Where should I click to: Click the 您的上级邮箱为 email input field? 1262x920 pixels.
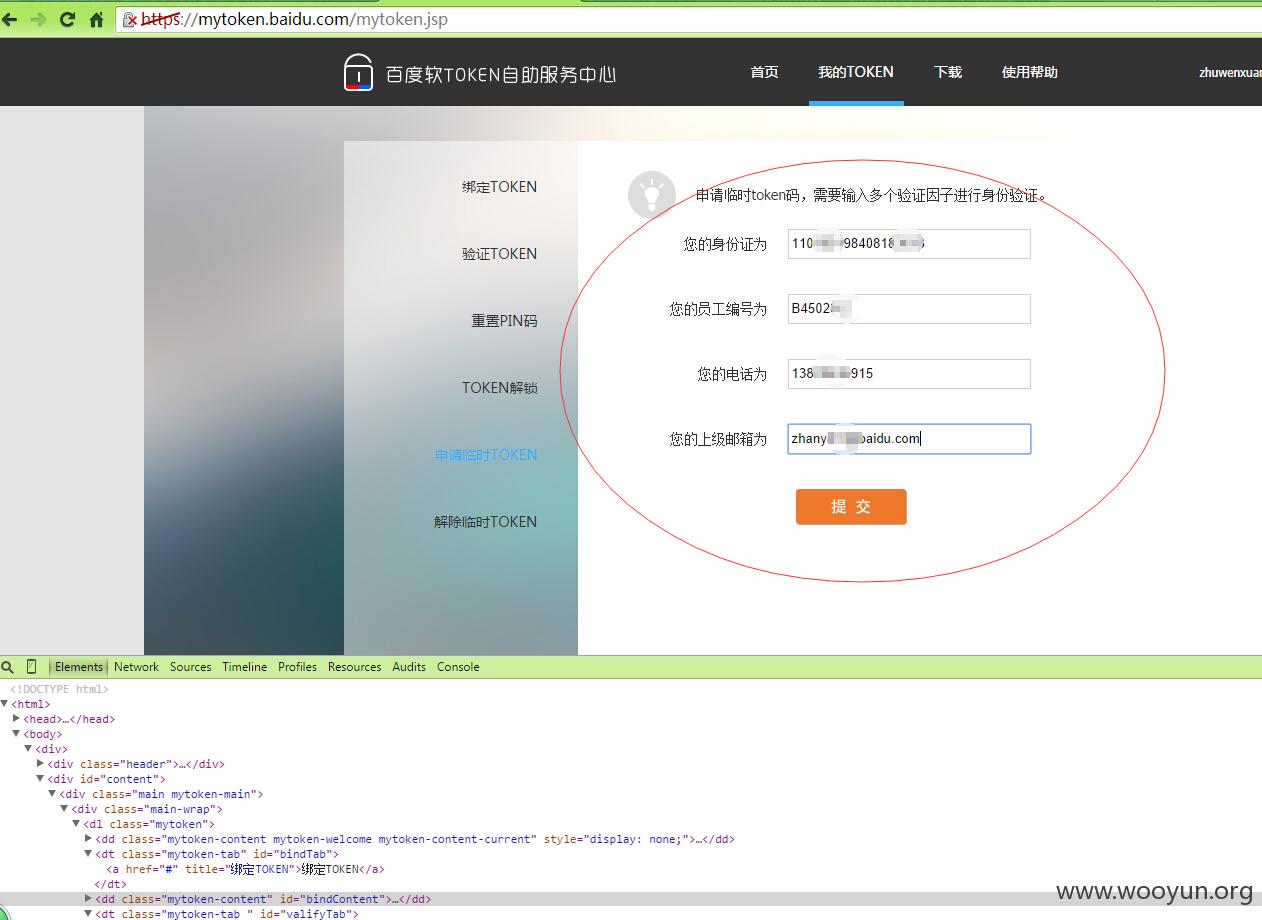(x=909, y=439)
